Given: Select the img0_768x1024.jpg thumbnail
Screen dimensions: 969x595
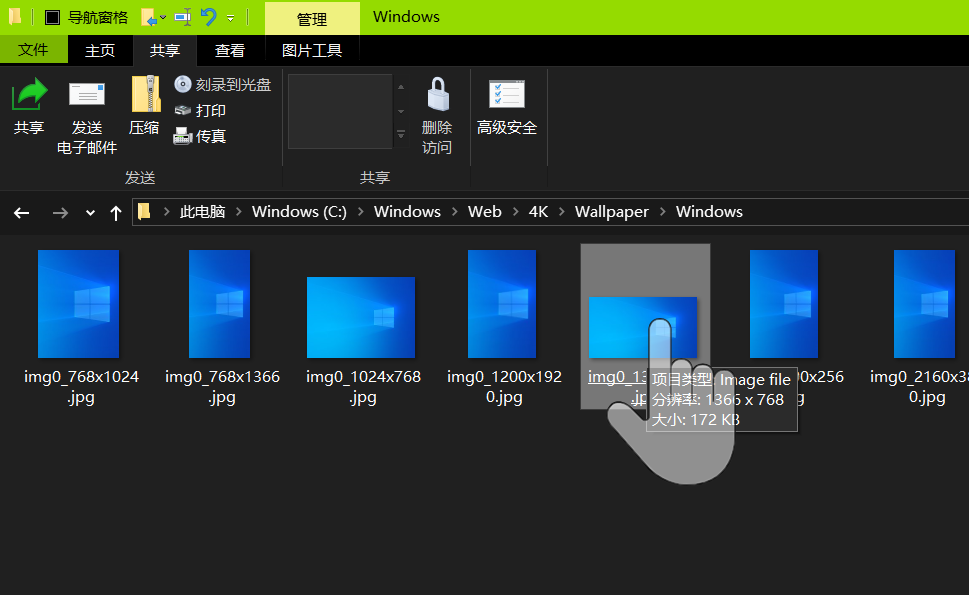Looking at the screenshot, I should tap(78, 304).
